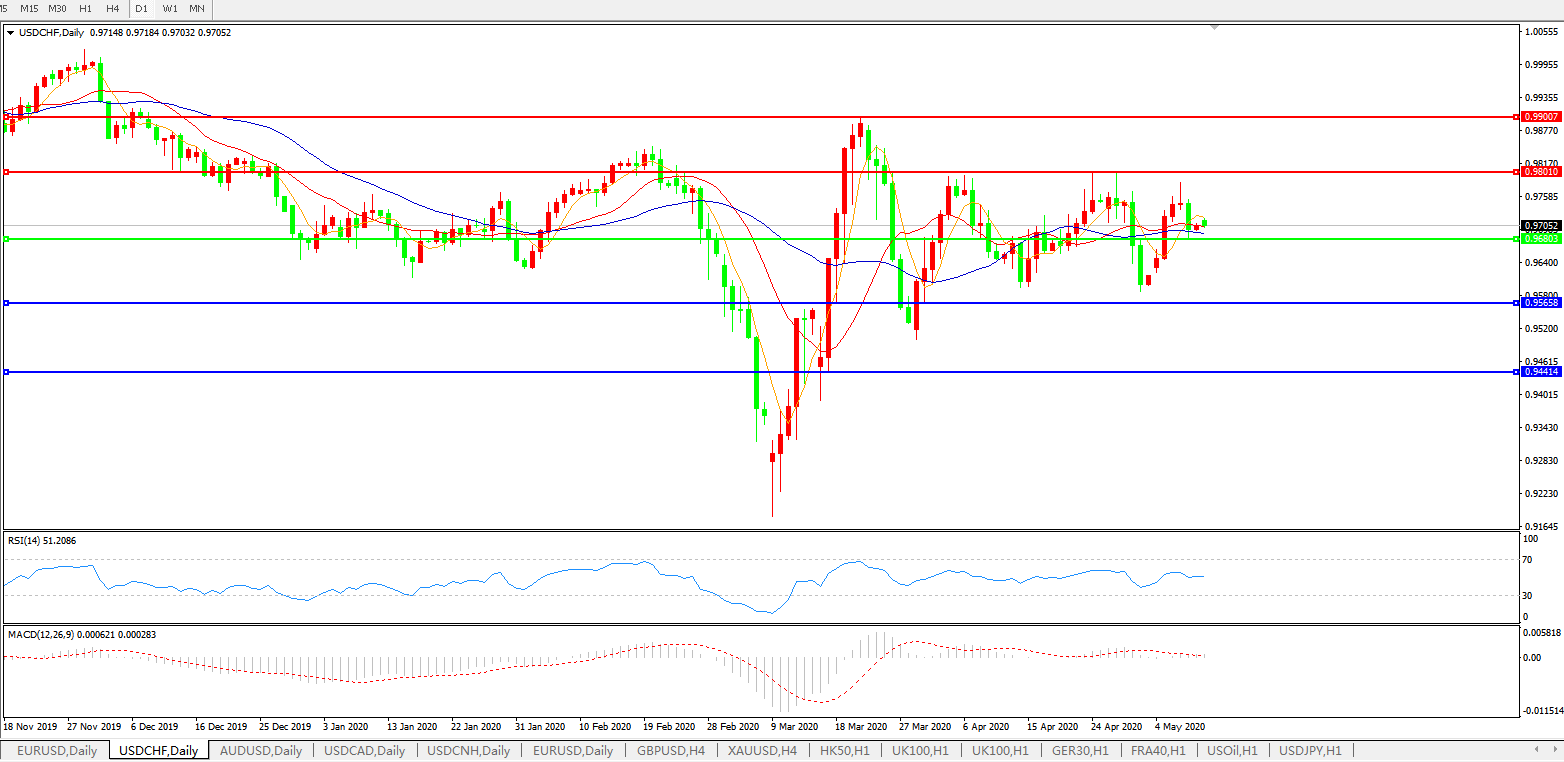1564x762 pixels.
Task: Click the chart shift triangle marker
Action: click(1215, 28)
